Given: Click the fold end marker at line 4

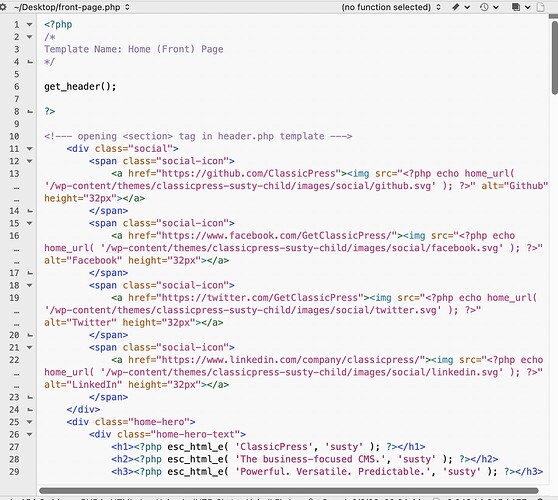Looking at the screenshot, I should coord(30,62).
